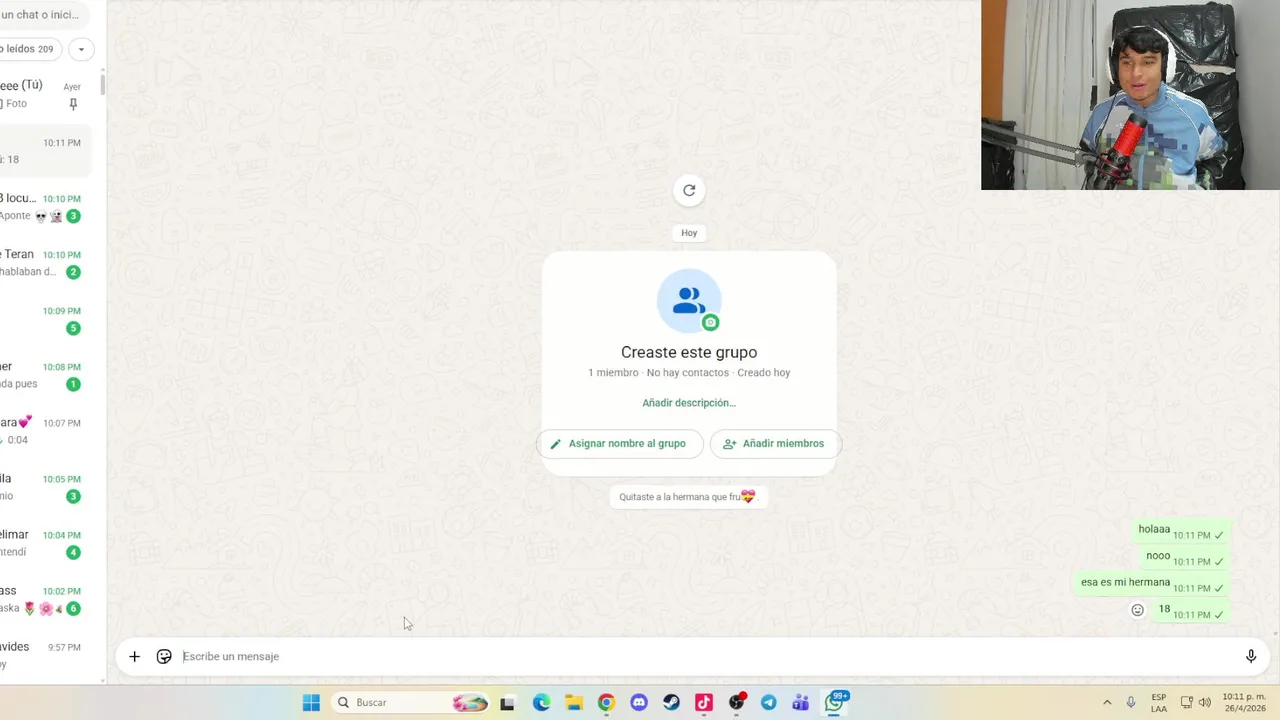Viewport: 1280px width, 720px height.
Task: Click the attach plus icon
Action: (134, 657)
